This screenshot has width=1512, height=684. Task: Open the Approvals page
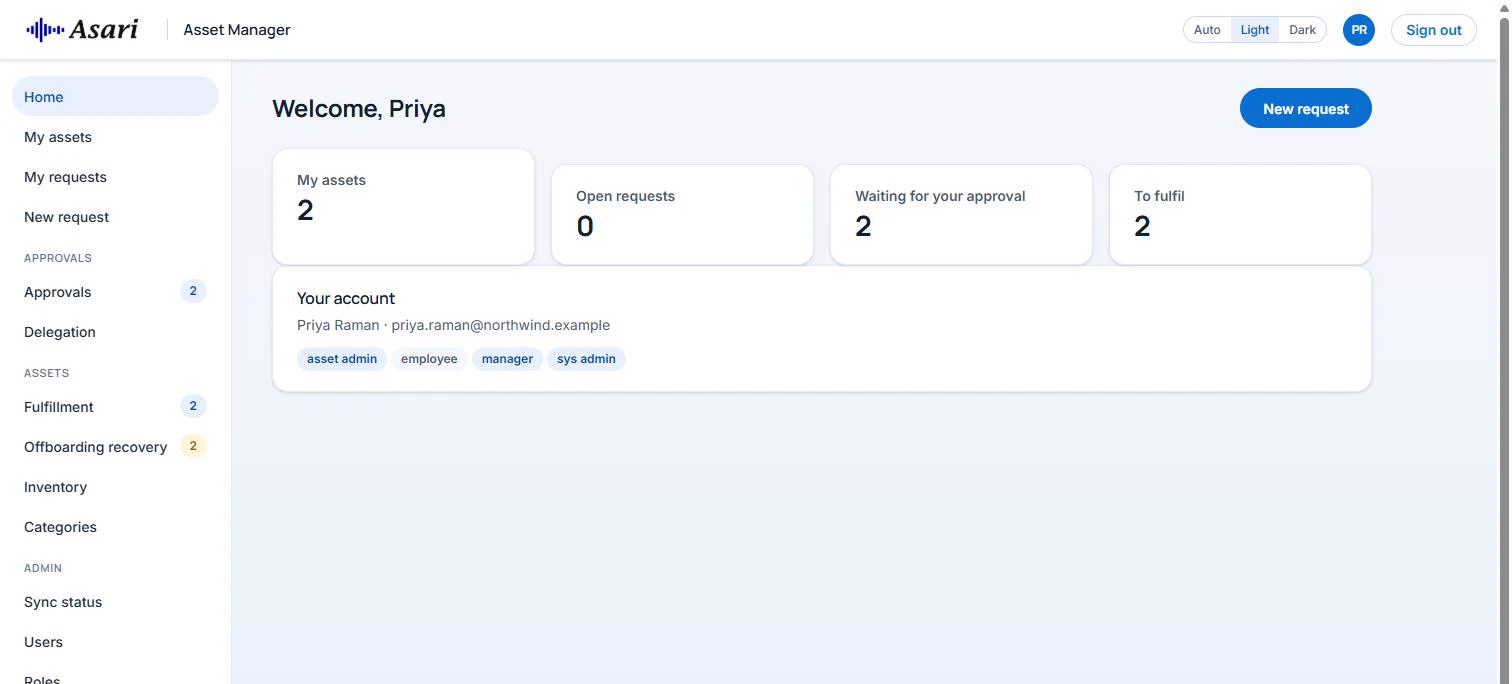pyautogui.click(x=115, y=292)
